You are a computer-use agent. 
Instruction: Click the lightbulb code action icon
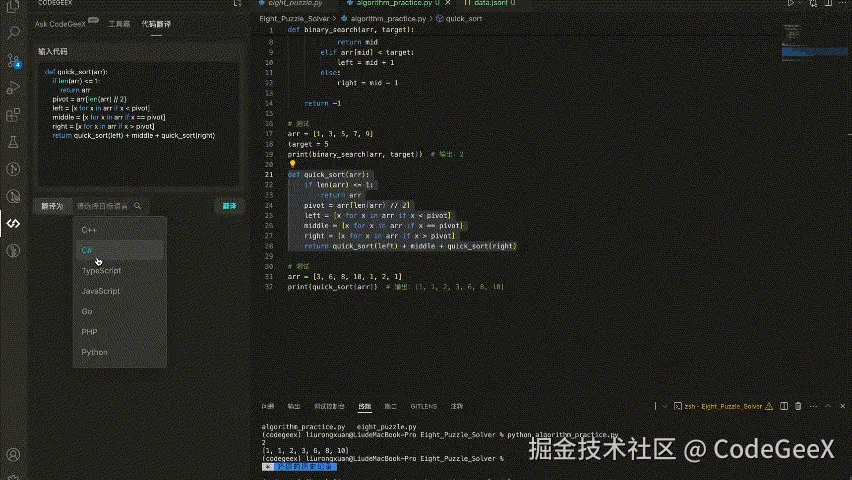[292, 164]
